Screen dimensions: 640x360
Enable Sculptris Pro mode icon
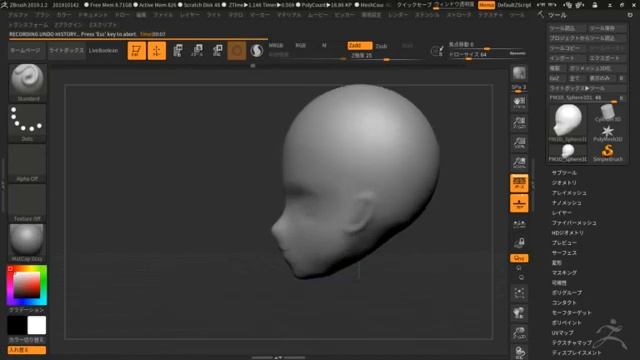pyautogui.click(x=257, y=51)
